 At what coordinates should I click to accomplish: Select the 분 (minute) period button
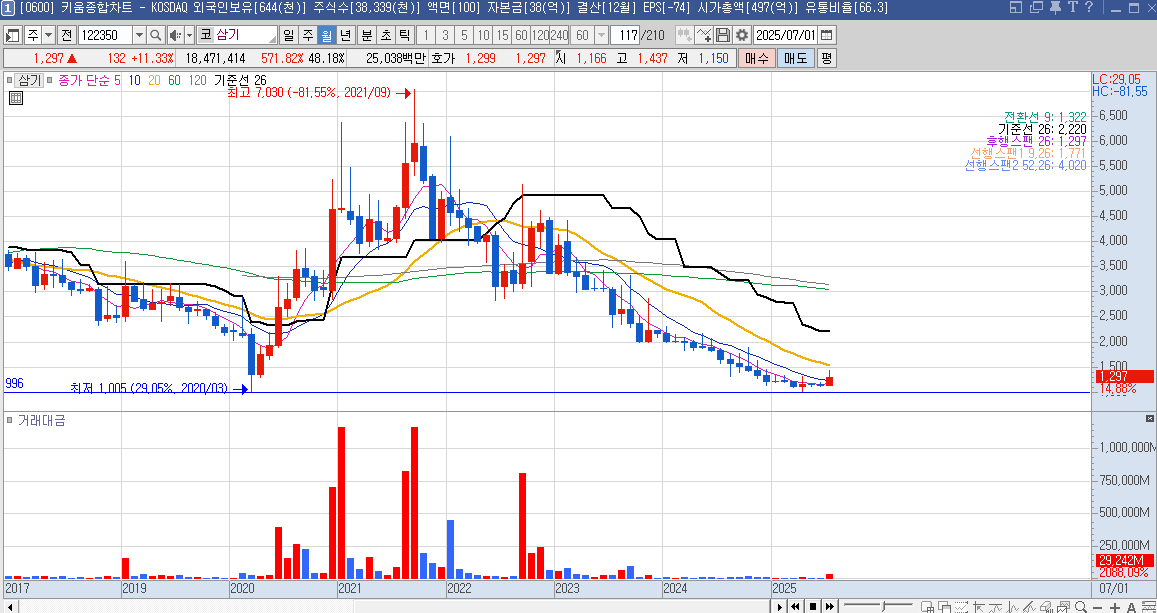pyautogui.click(x=367, y=35)
